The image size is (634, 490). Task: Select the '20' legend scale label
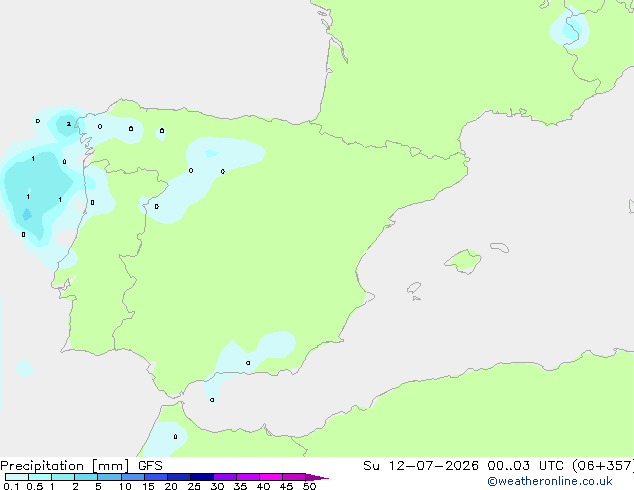coord(171,486)
